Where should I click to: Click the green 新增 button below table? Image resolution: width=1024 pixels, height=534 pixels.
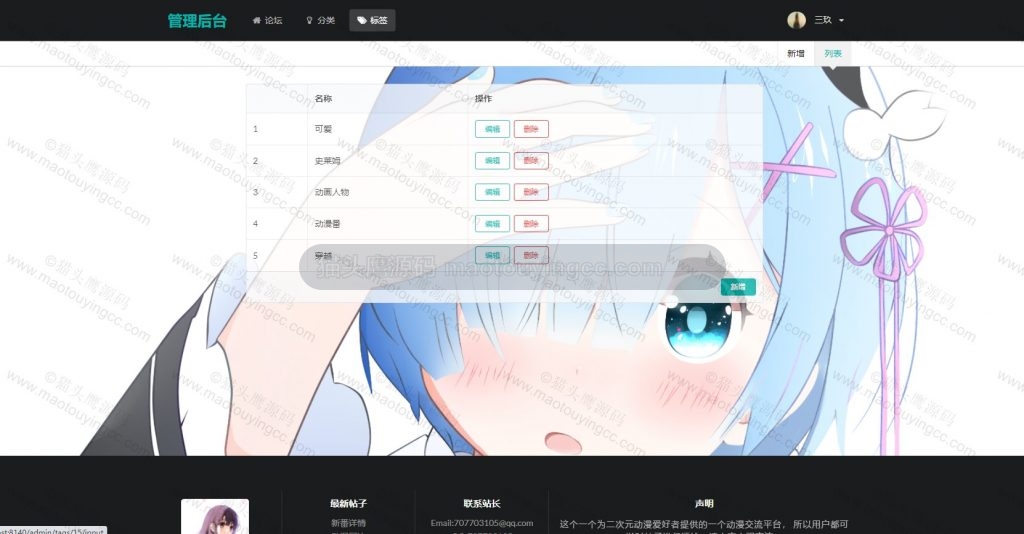[x=738, y=287]
